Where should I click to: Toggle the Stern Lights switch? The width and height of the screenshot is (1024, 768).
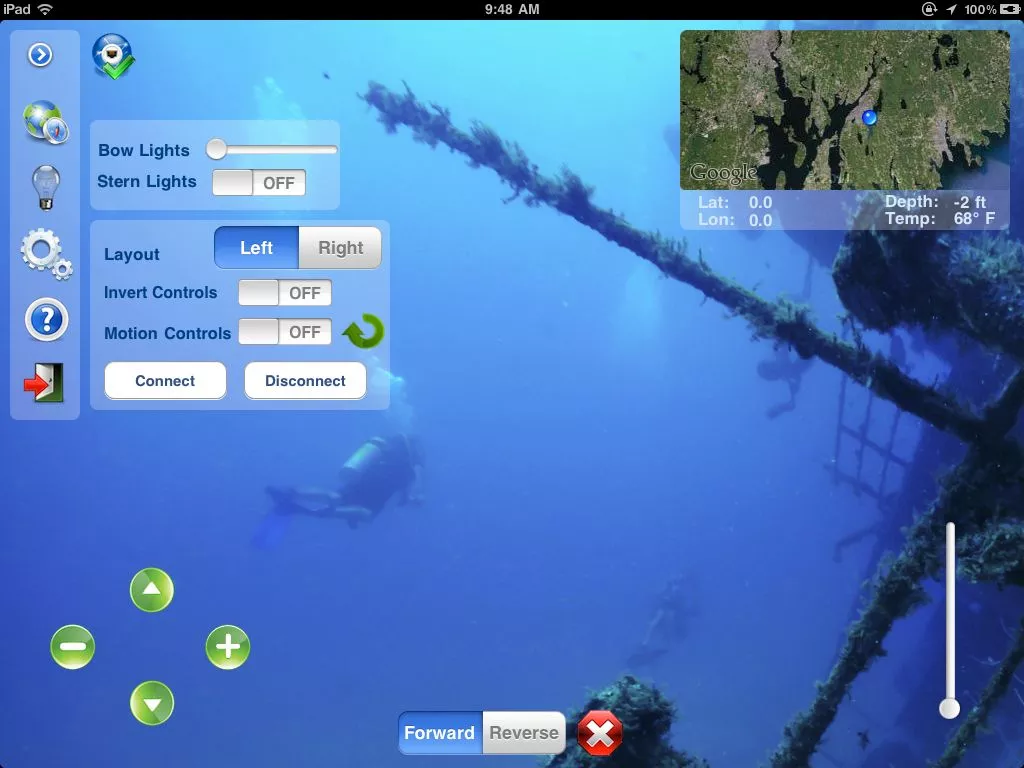coord(259,183)
